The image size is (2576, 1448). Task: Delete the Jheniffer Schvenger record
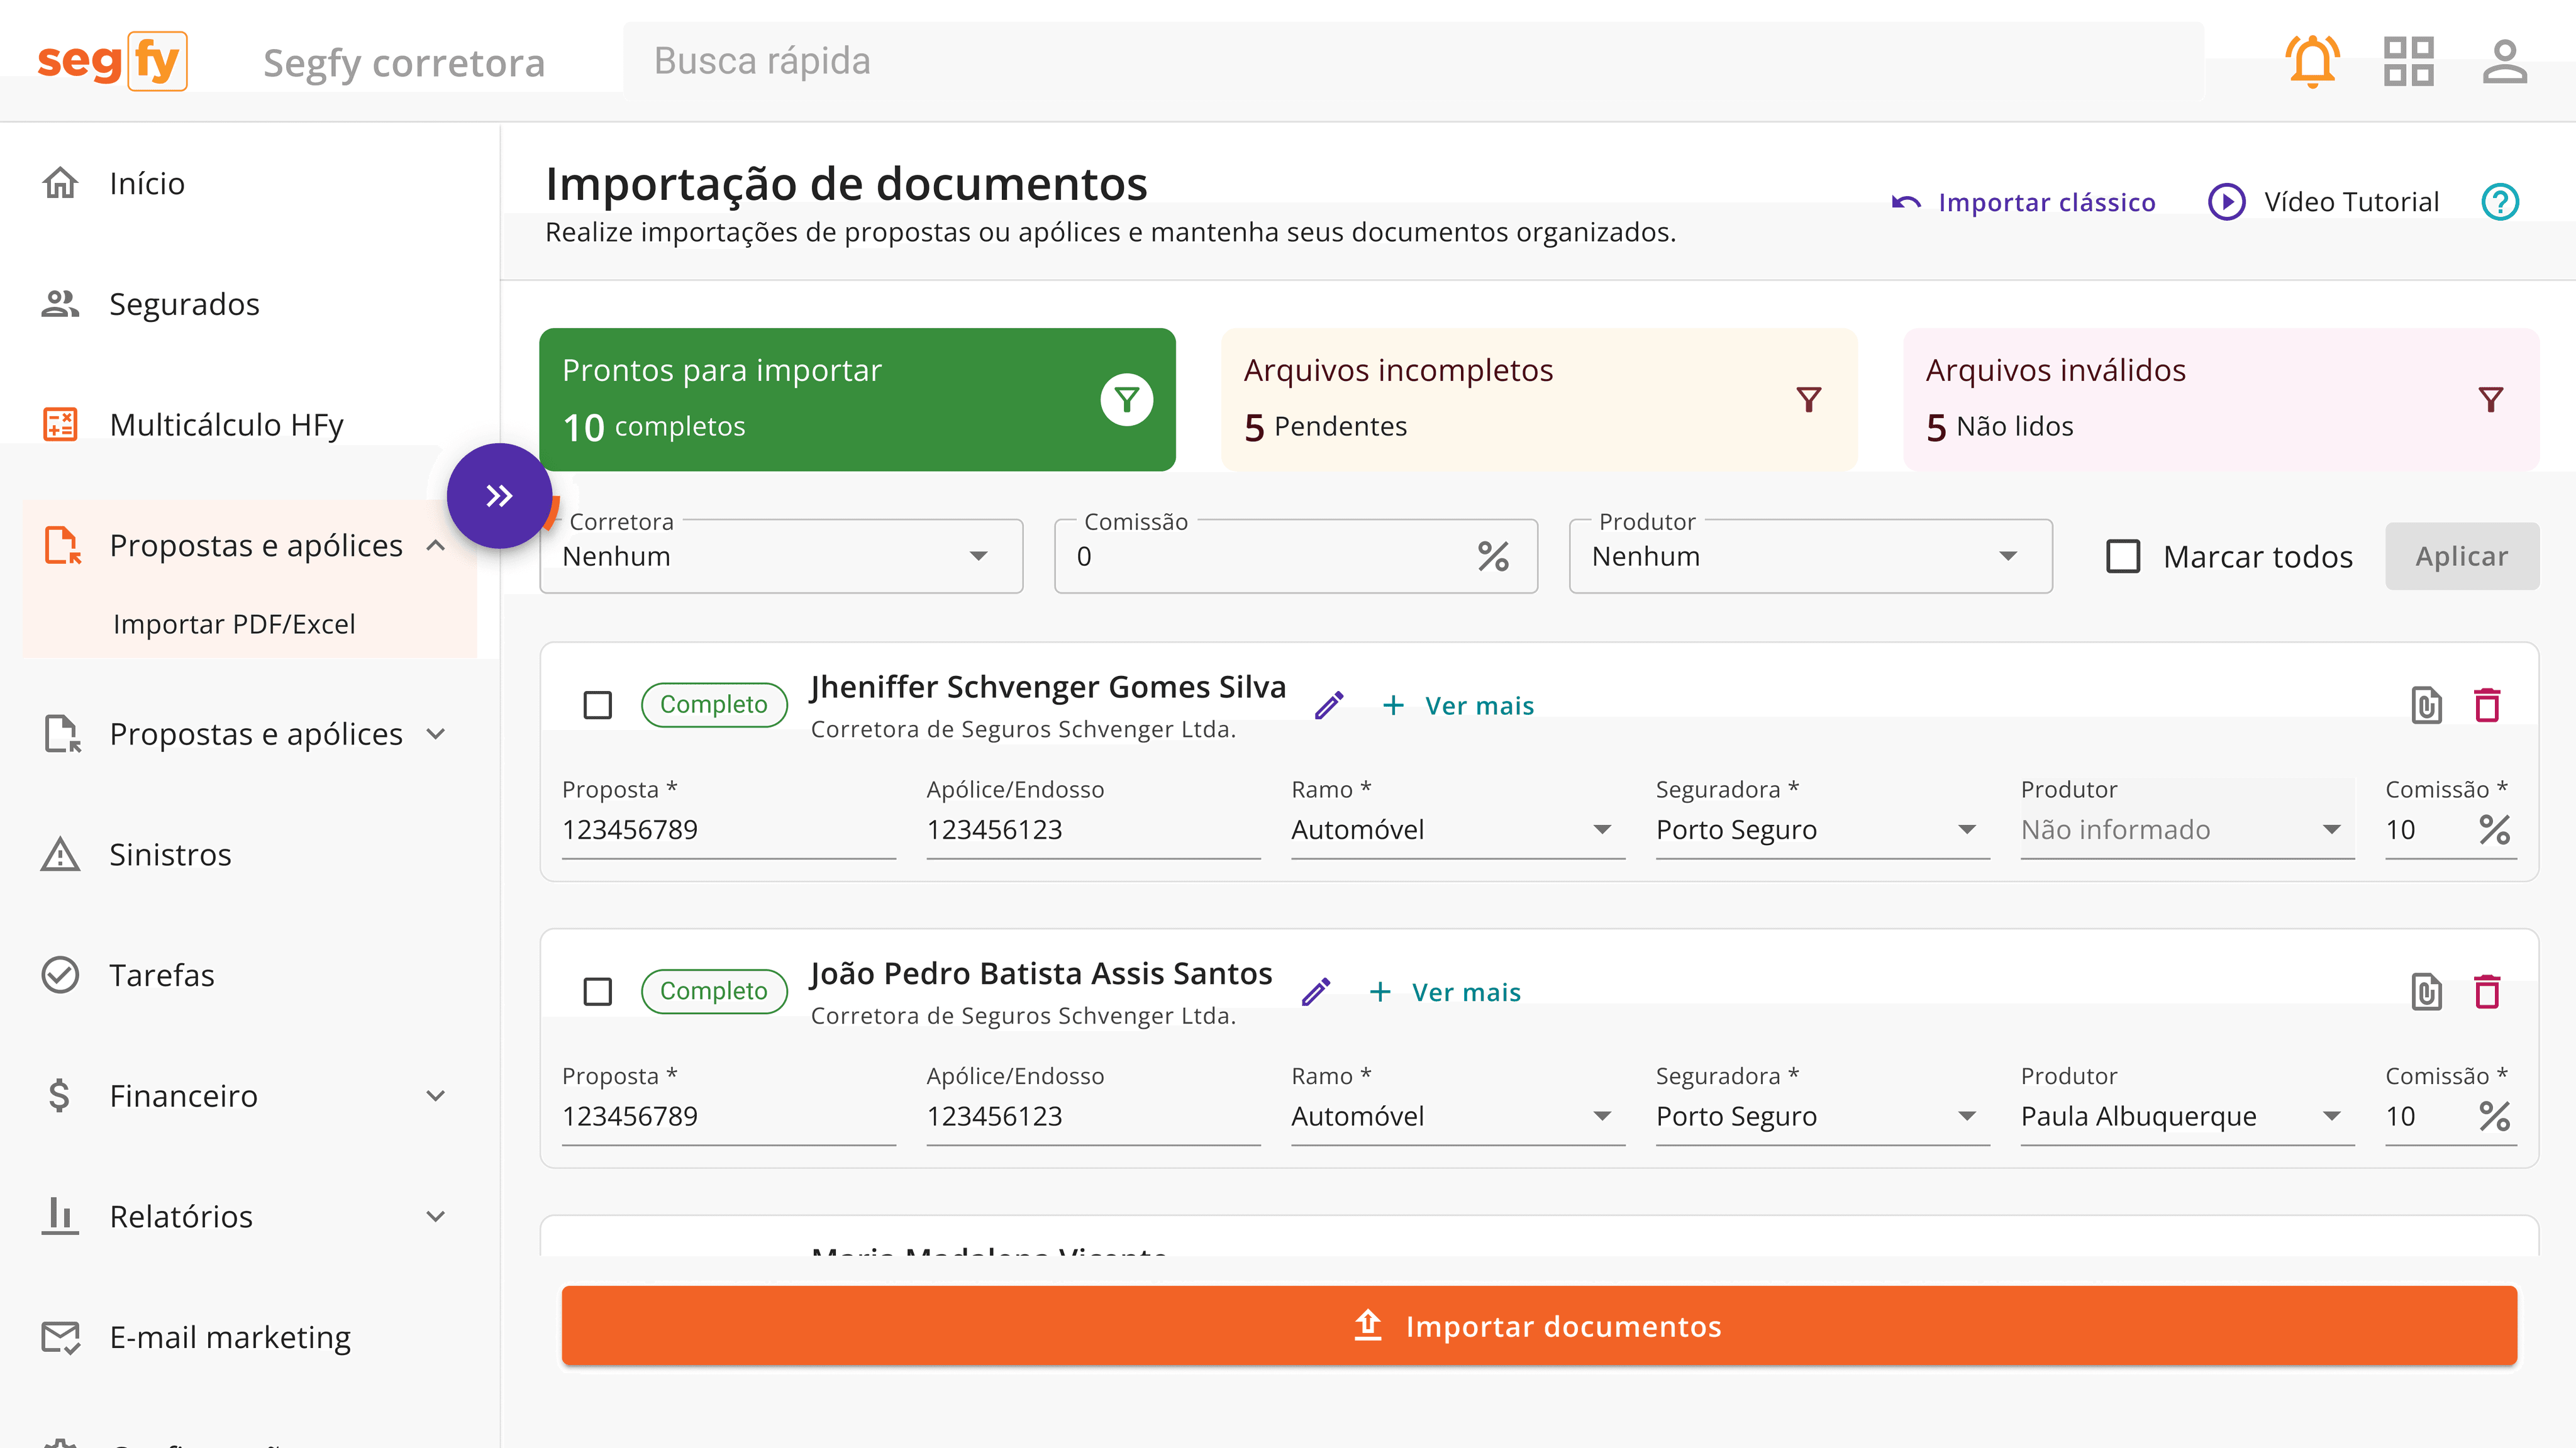click(x=2487, y=706)
